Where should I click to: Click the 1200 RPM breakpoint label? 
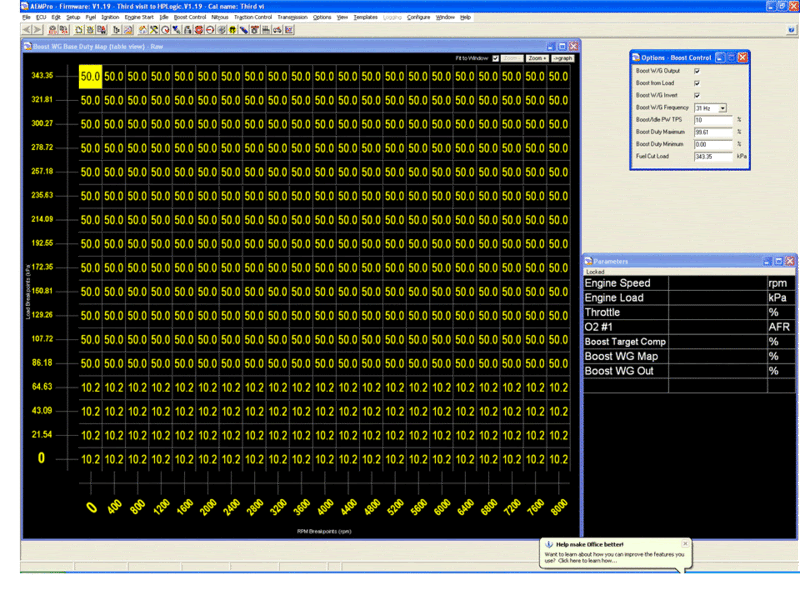coord(161,507)
